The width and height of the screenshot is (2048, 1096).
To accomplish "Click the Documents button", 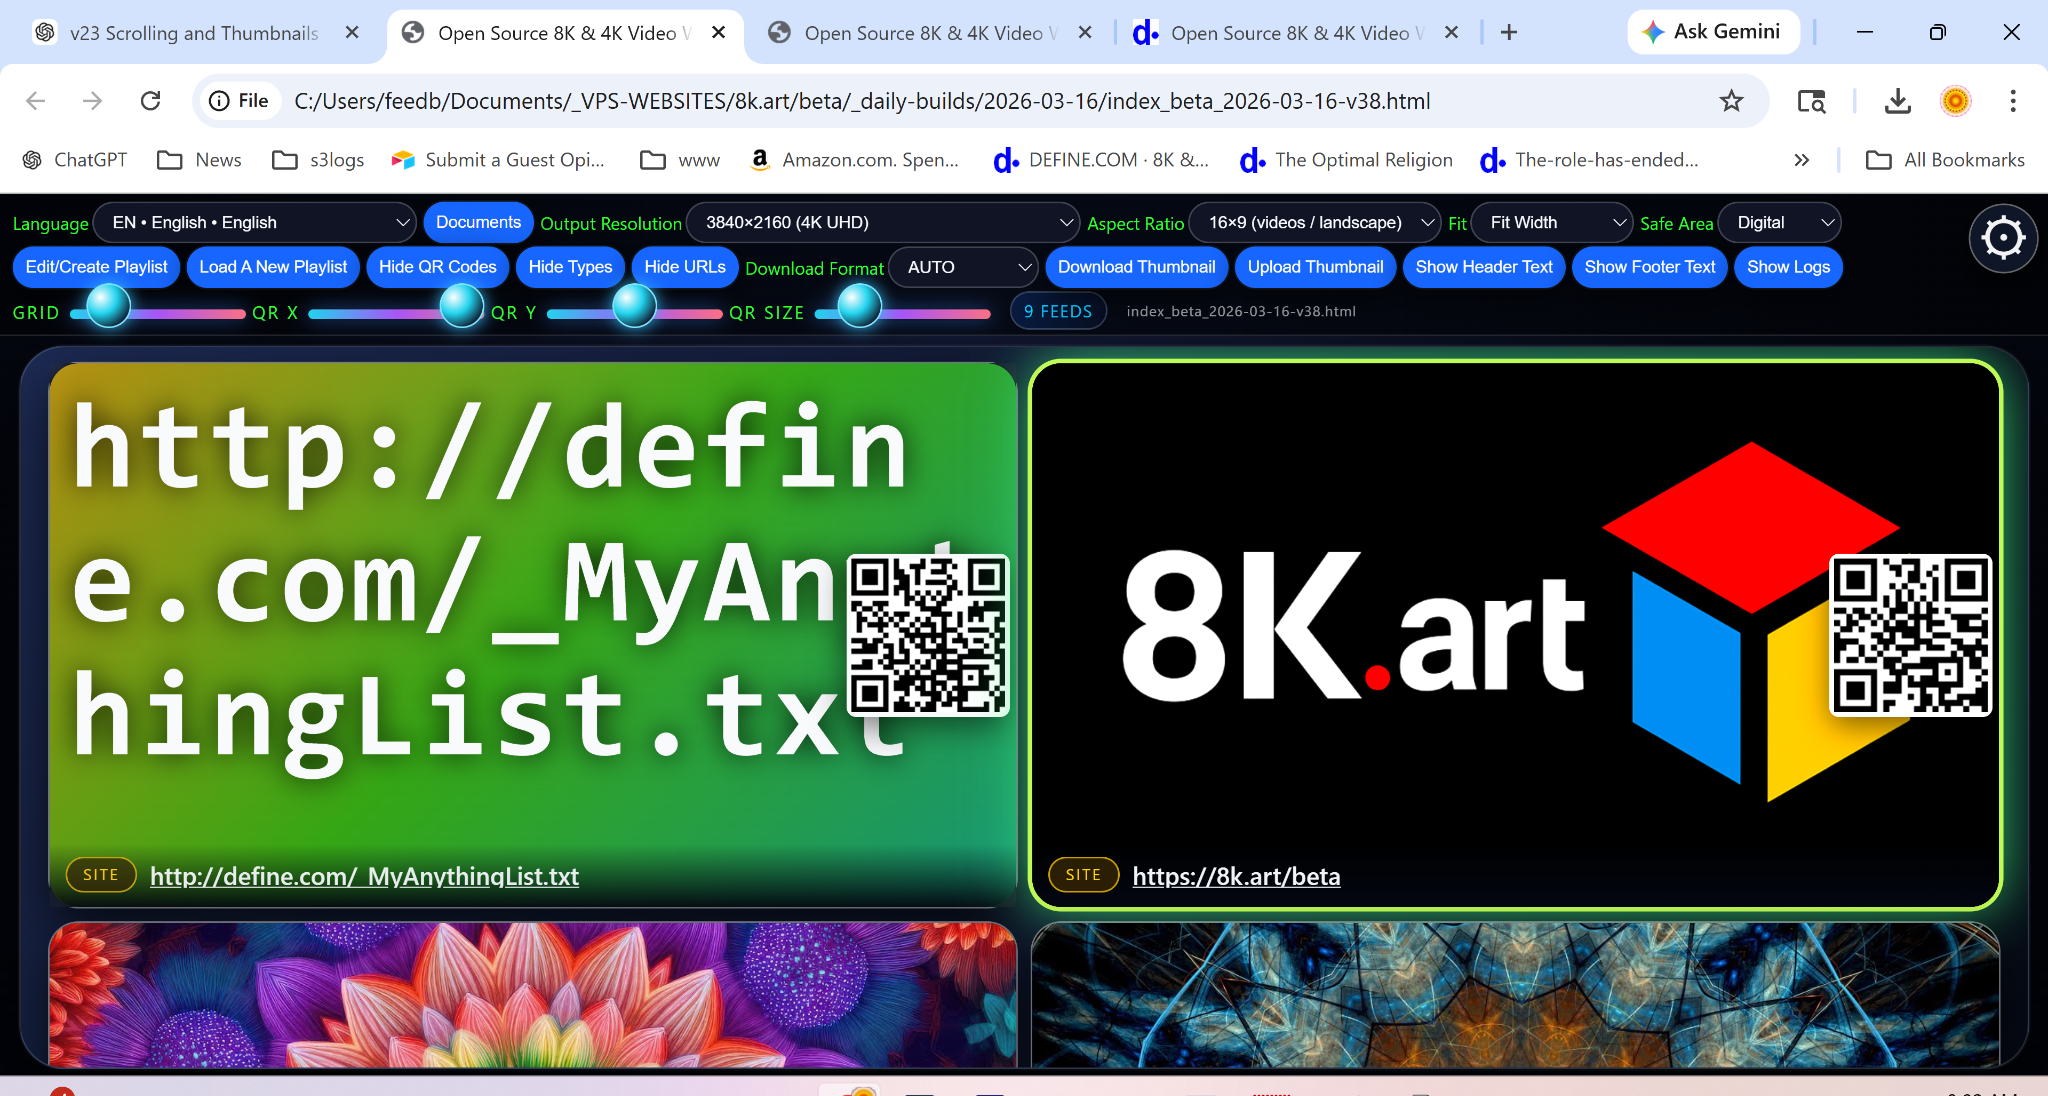I will [478, 222].
